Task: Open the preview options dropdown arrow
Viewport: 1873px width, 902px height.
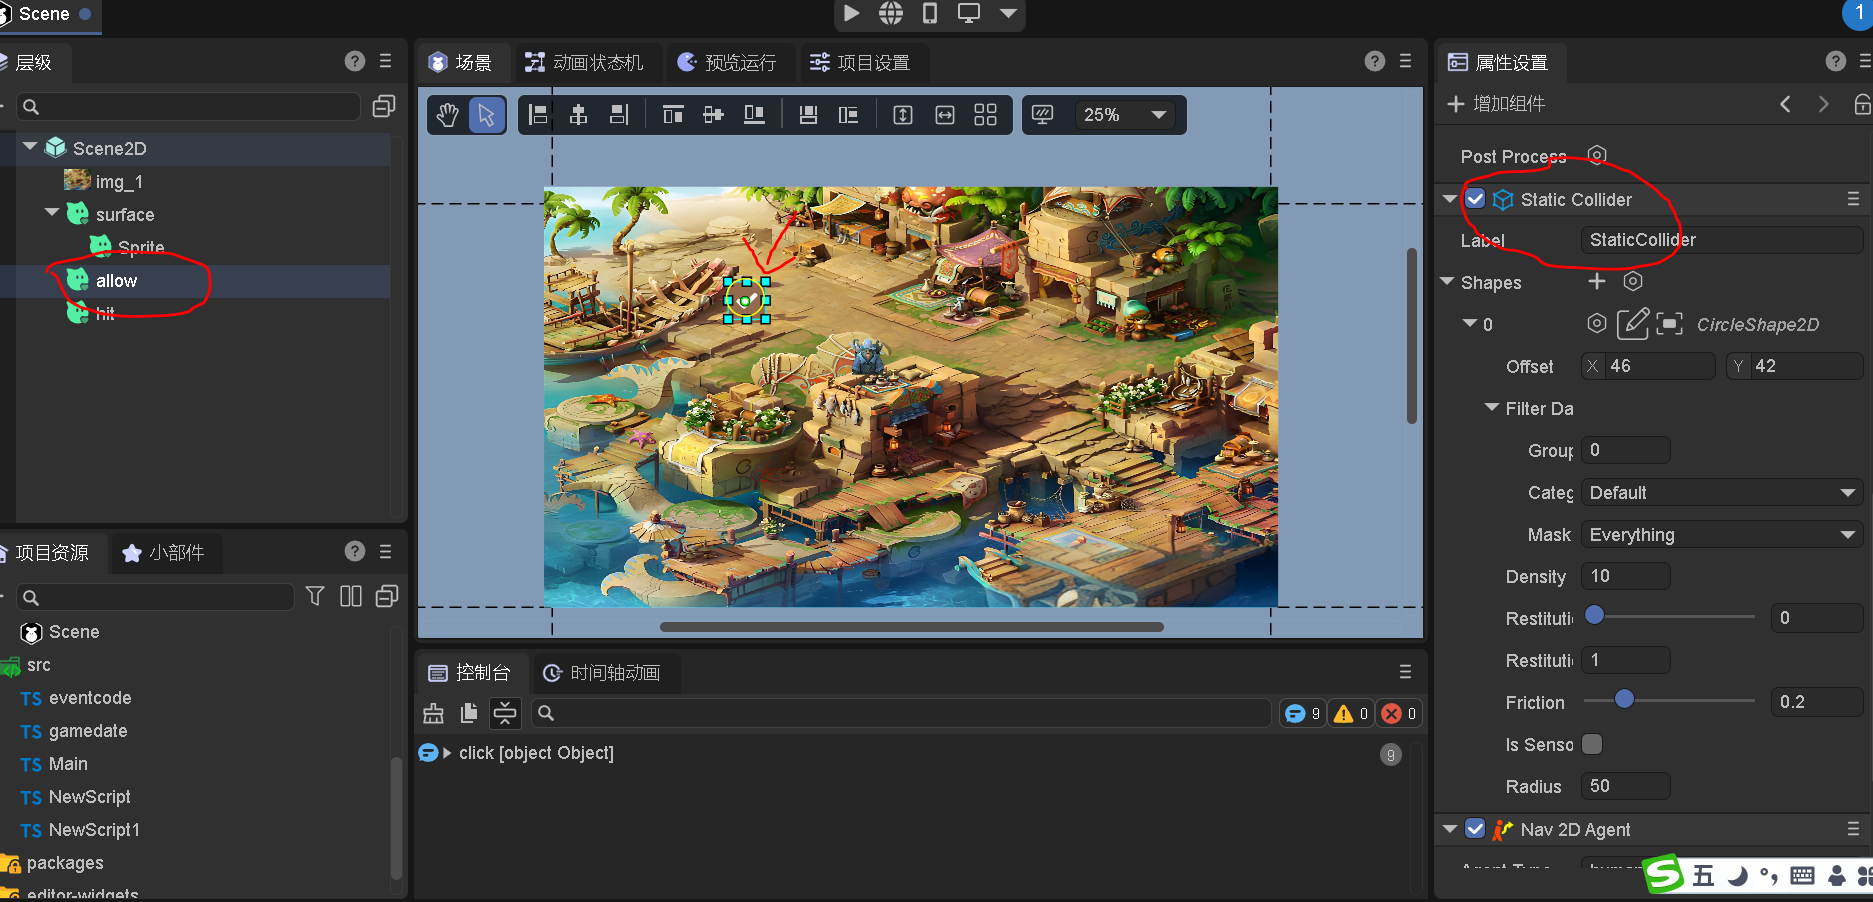Action: coord(1008,13)
